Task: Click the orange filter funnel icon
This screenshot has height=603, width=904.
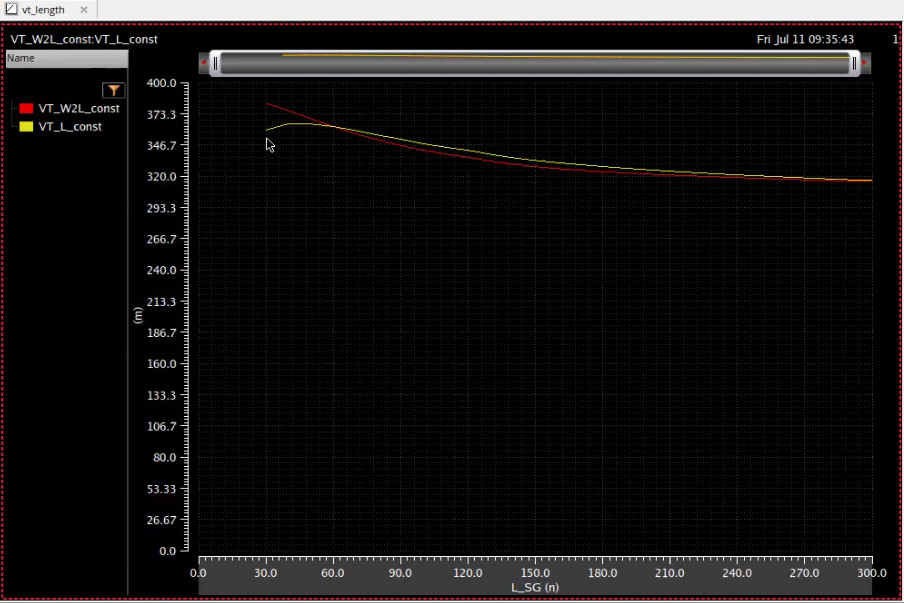Action: 114,90
